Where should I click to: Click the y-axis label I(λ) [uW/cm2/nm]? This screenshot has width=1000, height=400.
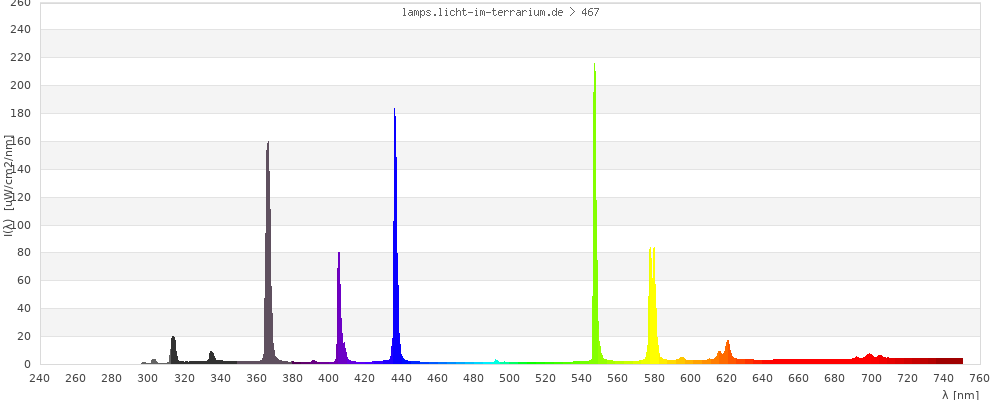pos(8,185)
